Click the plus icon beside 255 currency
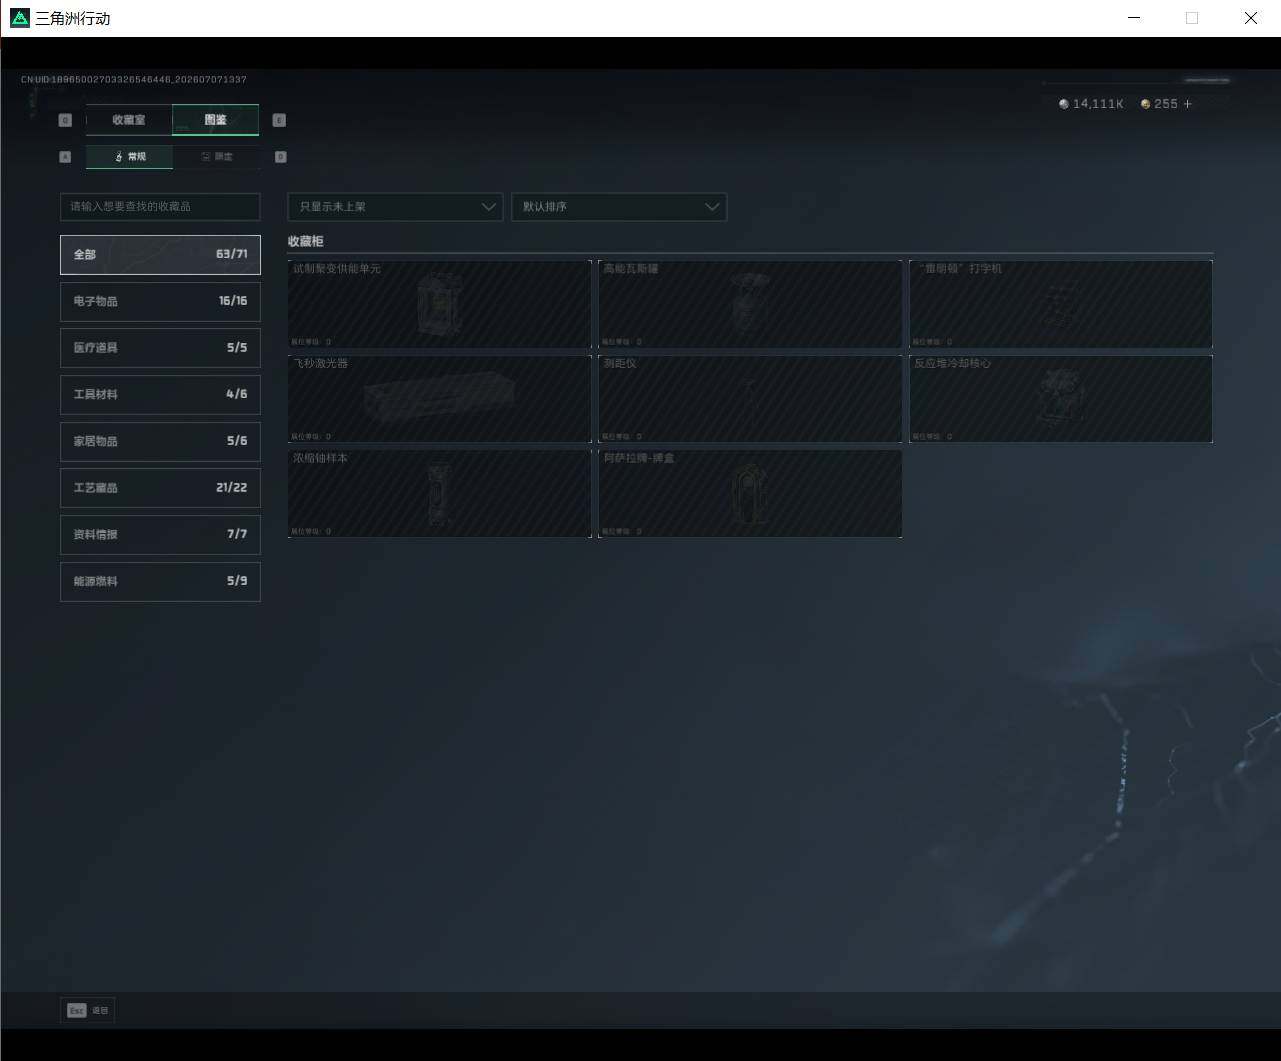 point(1188,104)
